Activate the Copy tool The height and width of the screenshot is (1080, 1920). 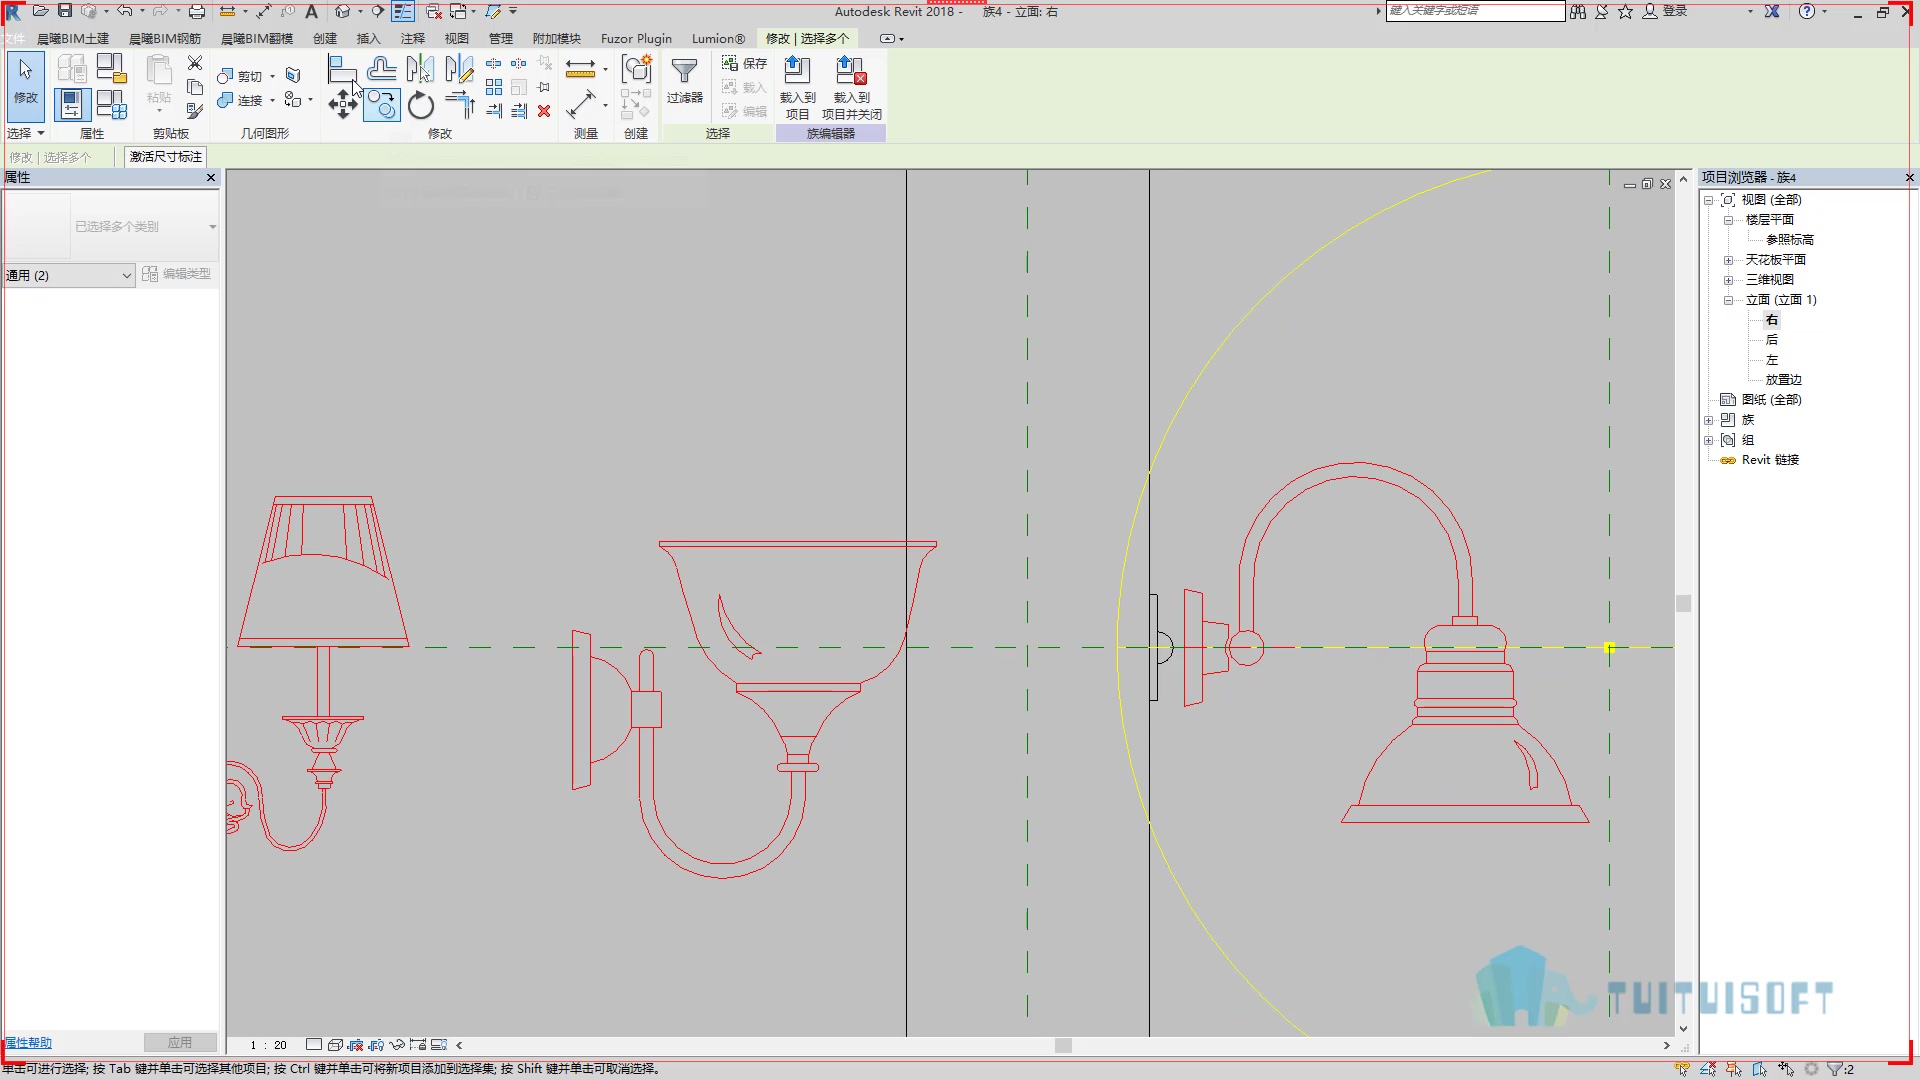pos(382,104)
